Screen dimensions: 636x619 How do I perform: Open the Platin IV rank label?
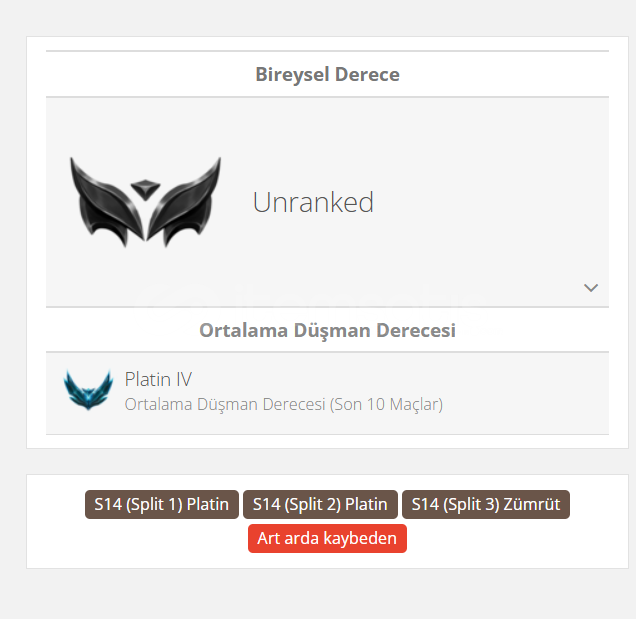tap(158, 379)
